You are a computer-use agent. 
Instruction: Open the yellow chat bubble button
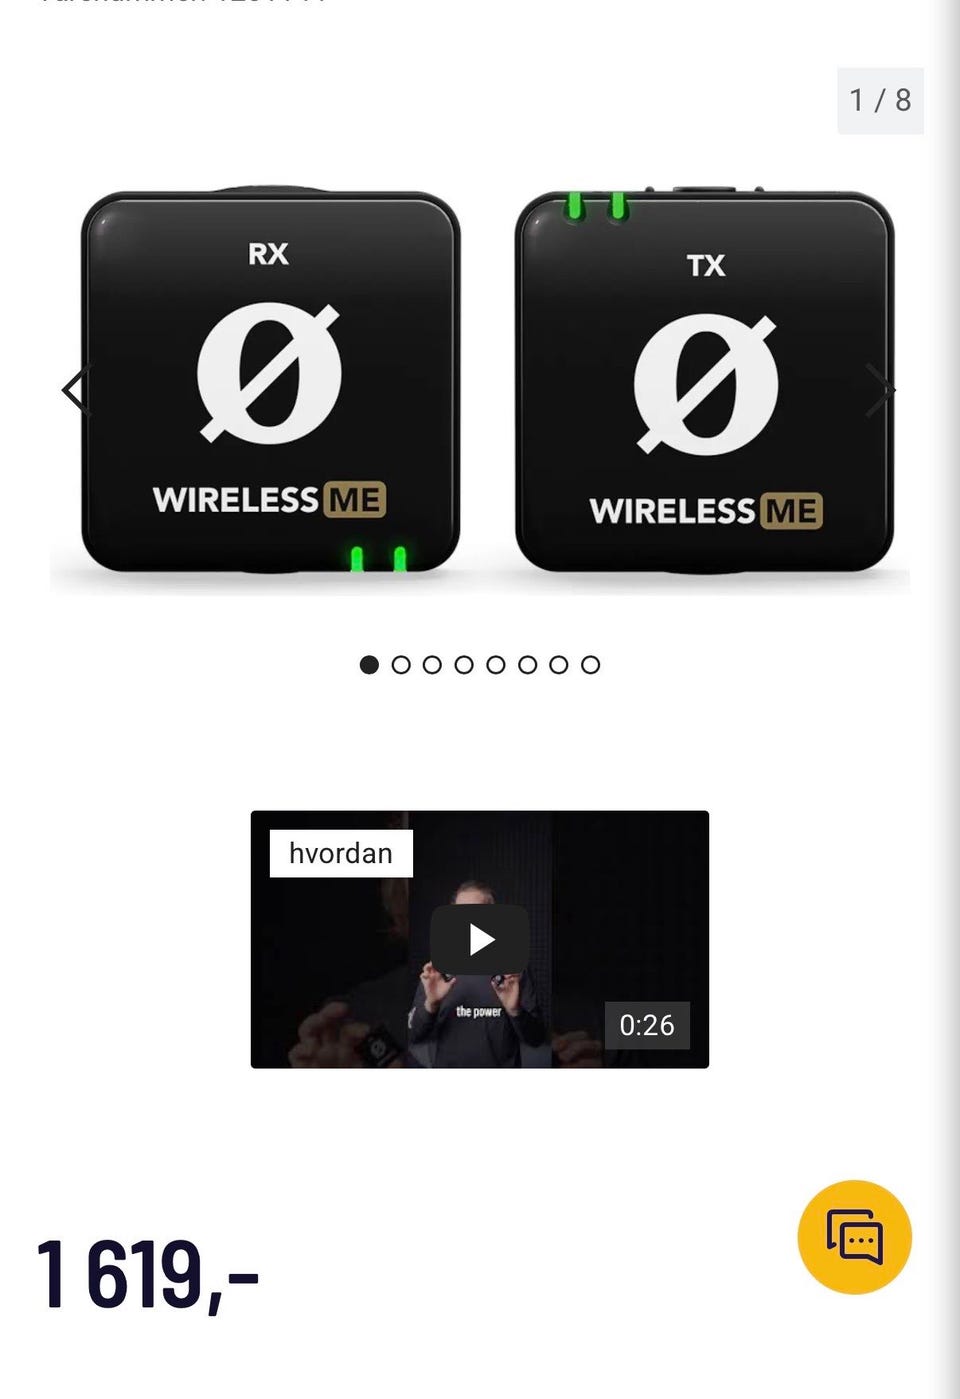(854, 1237)
